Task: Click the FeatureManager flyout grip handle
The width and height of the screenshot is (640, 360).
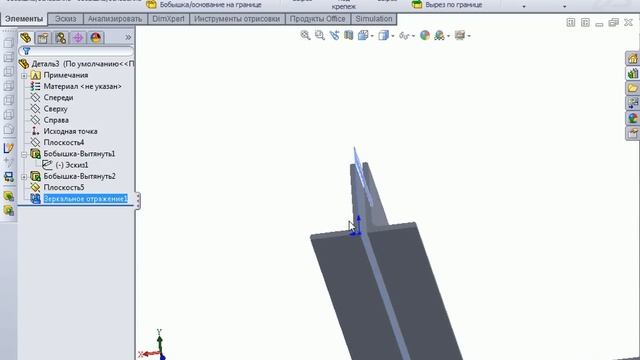Action: [x=138, y=201]
